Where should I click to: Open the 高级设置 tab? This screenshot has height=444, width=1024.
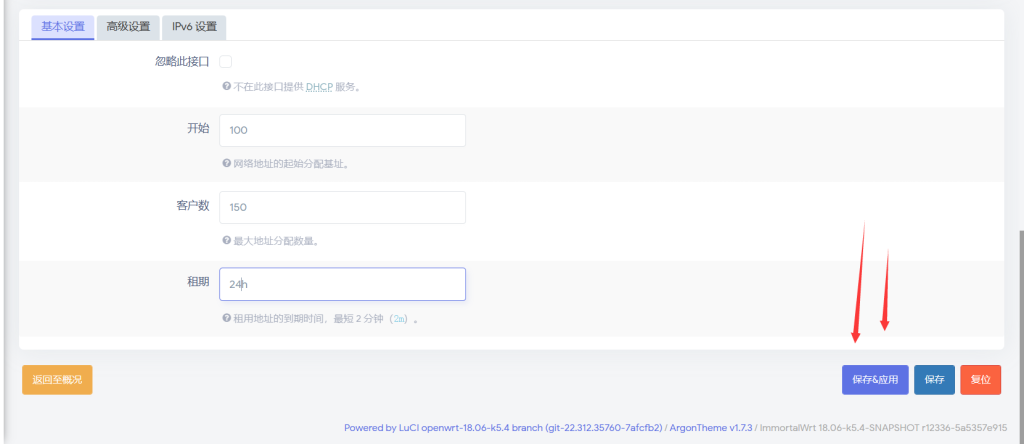(128, 26)
